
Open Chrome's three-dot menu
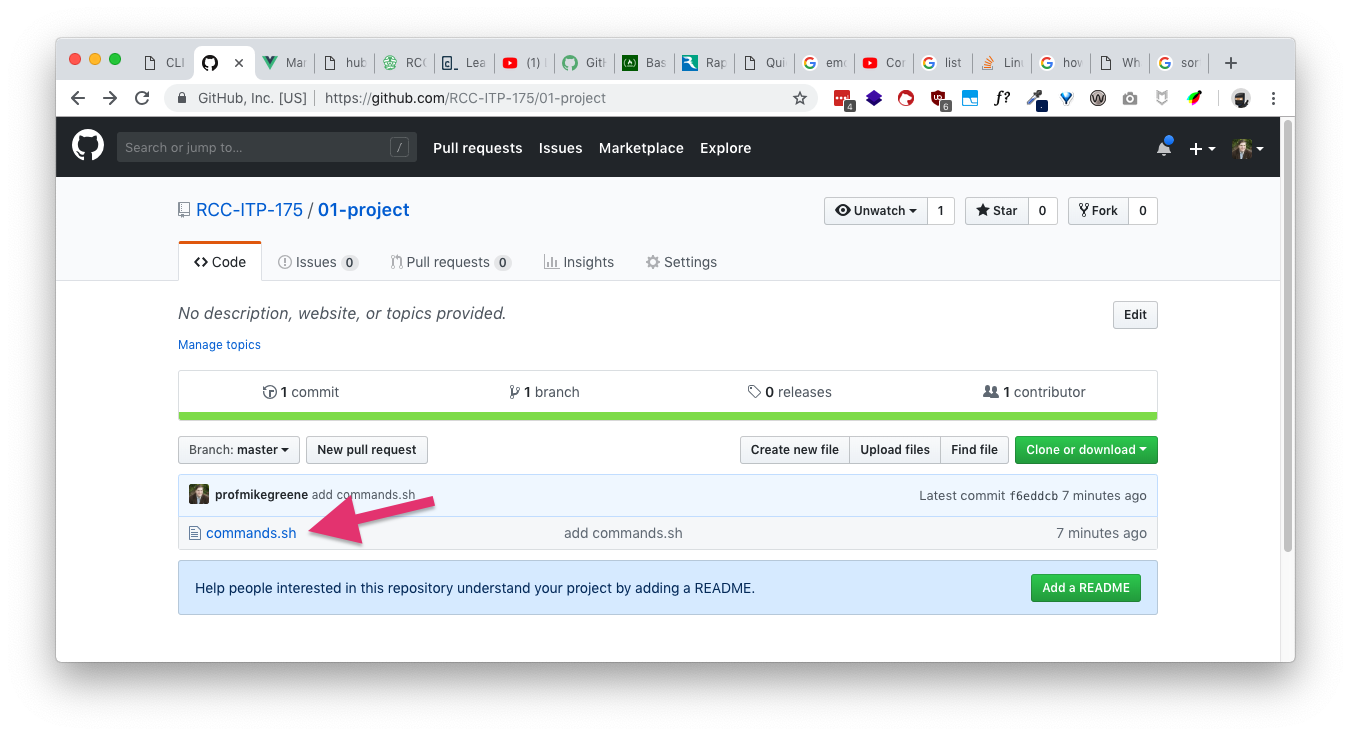[1273, 98]
